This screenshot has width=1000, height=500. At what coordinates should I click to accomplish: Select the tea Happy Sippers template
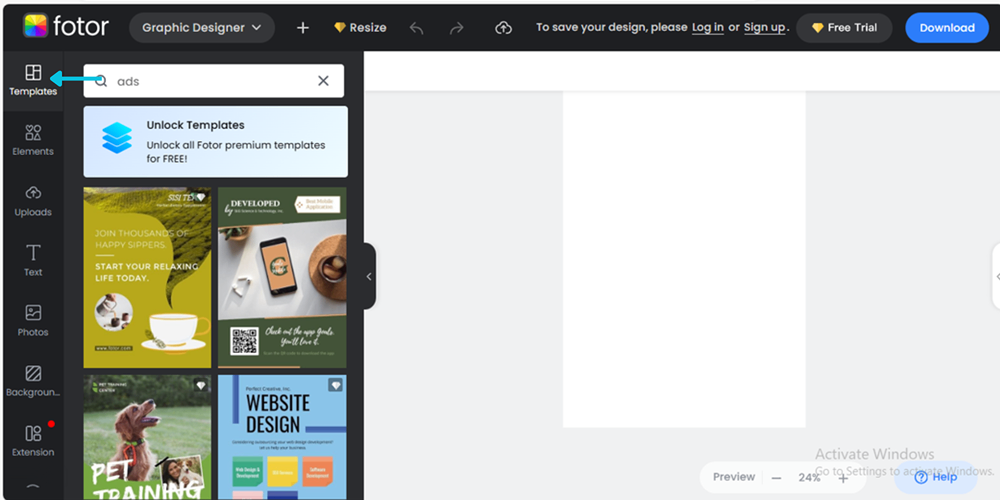point(147,277)
